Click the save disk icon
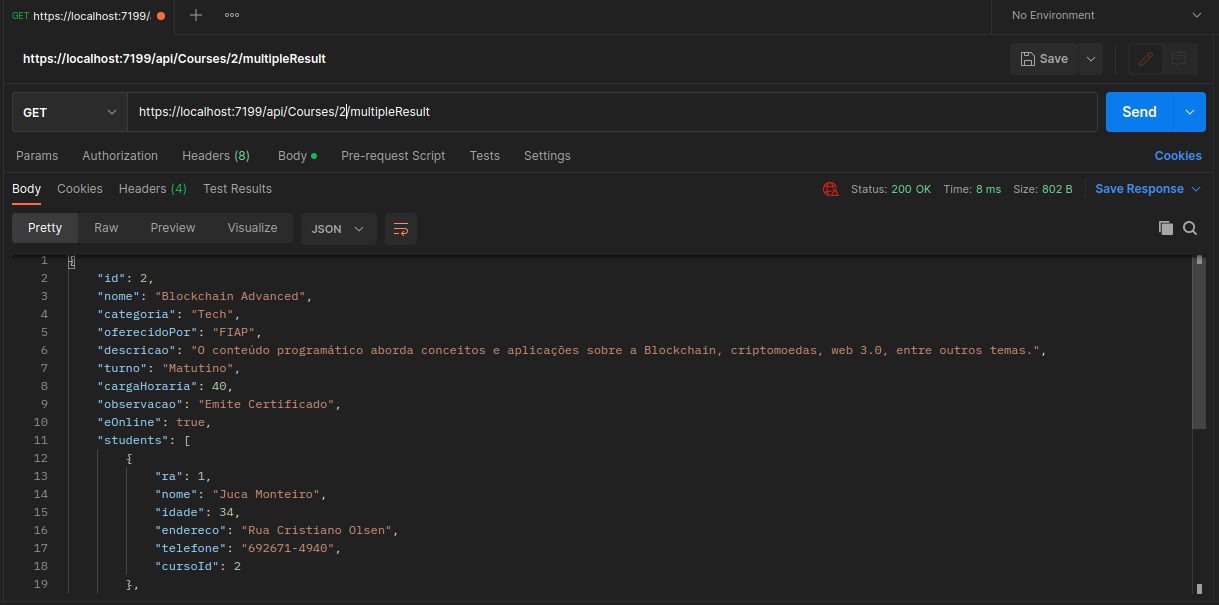 1027,59
